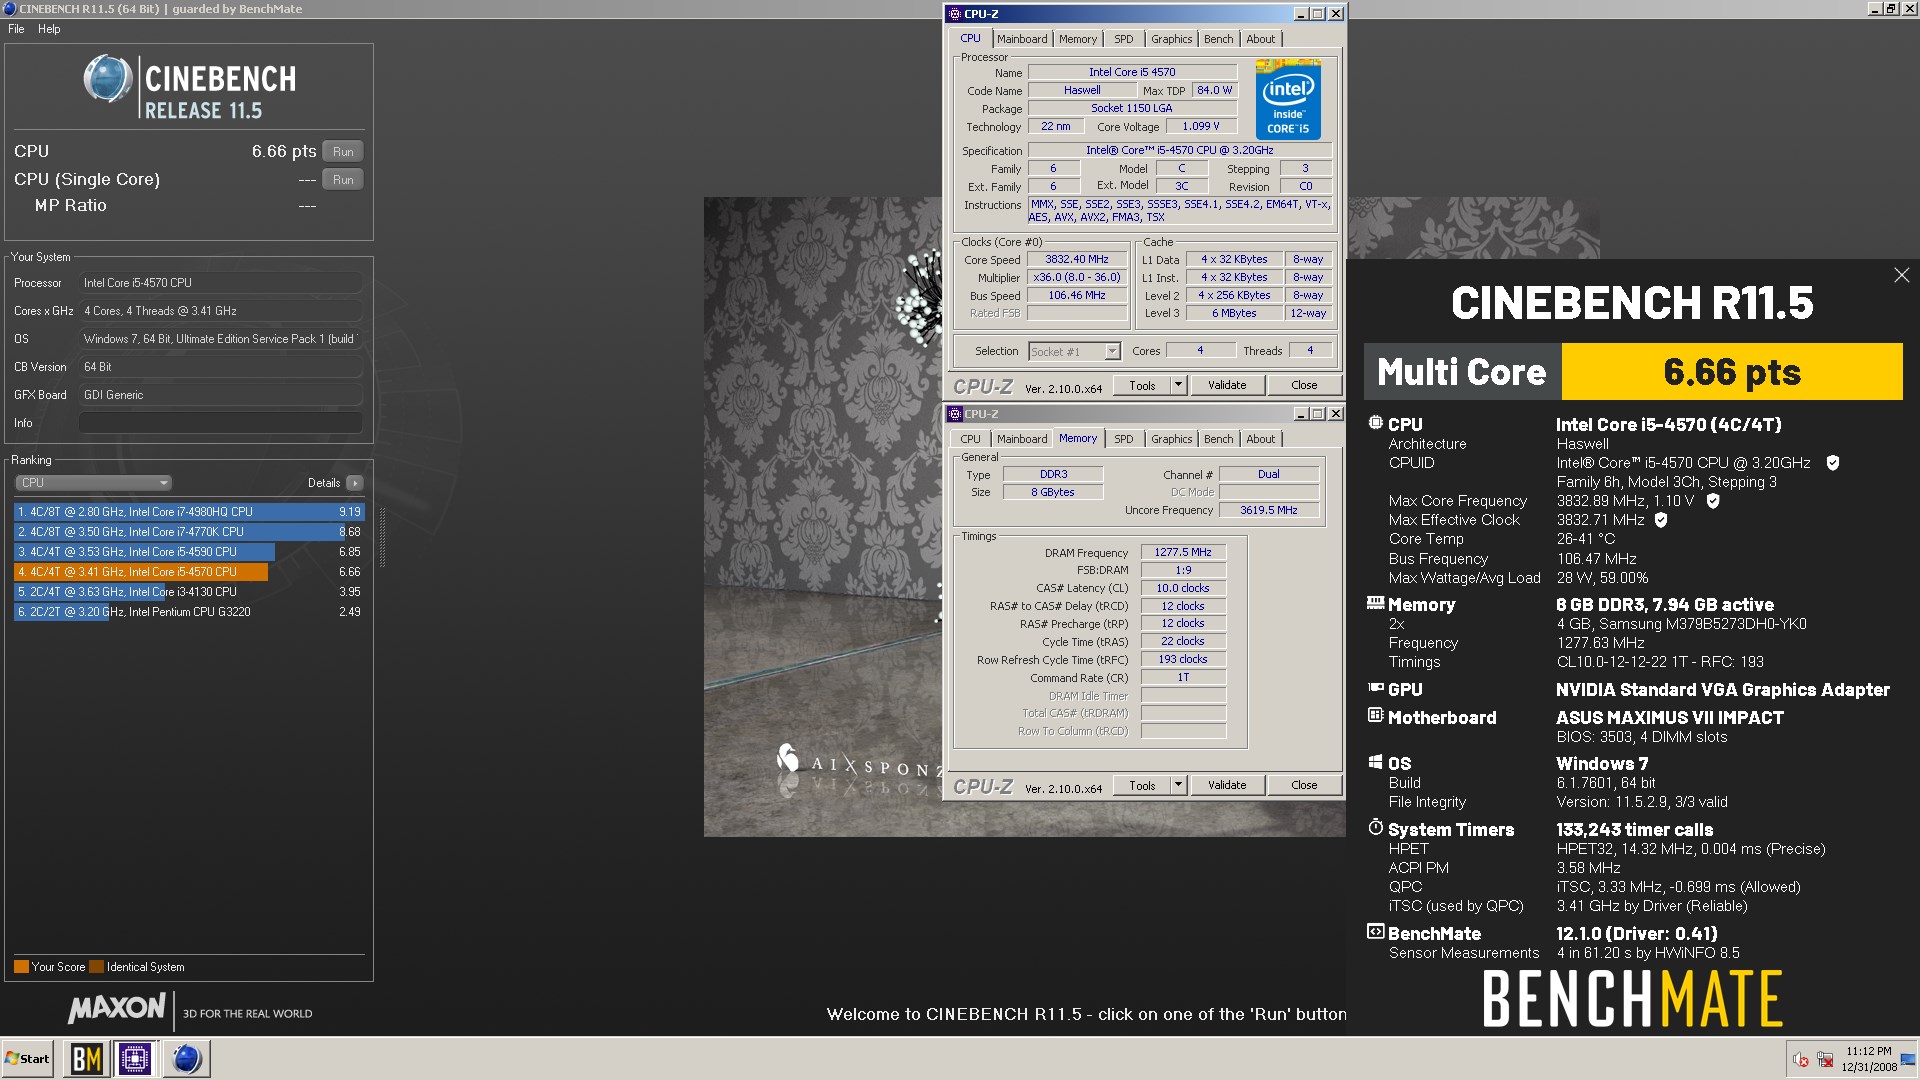
Task: Open the File menu in Cinebench
Action: pos(16,29)
